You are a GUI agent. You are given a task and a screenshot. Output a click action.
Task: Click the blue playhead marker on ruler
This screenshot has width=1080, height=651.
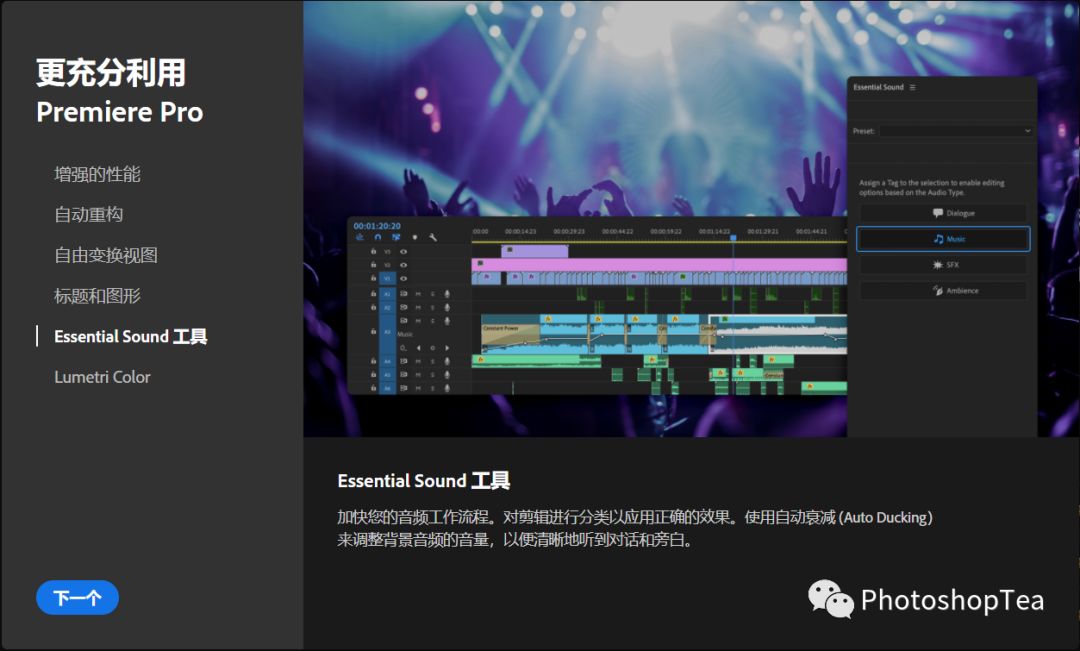click(x=734, y=238)
